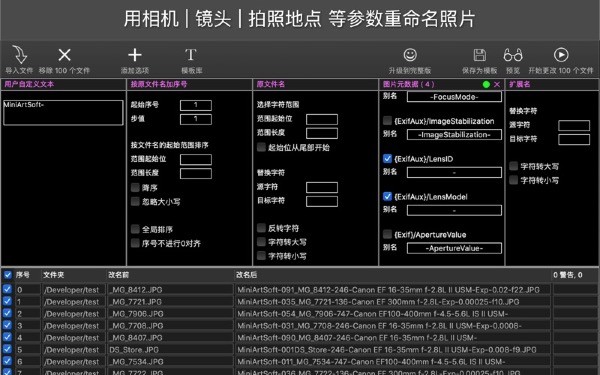Screen dimensions: 600x375
Task: Uncheck the row for _MG_7906.JPG
Action: (7, 313)
